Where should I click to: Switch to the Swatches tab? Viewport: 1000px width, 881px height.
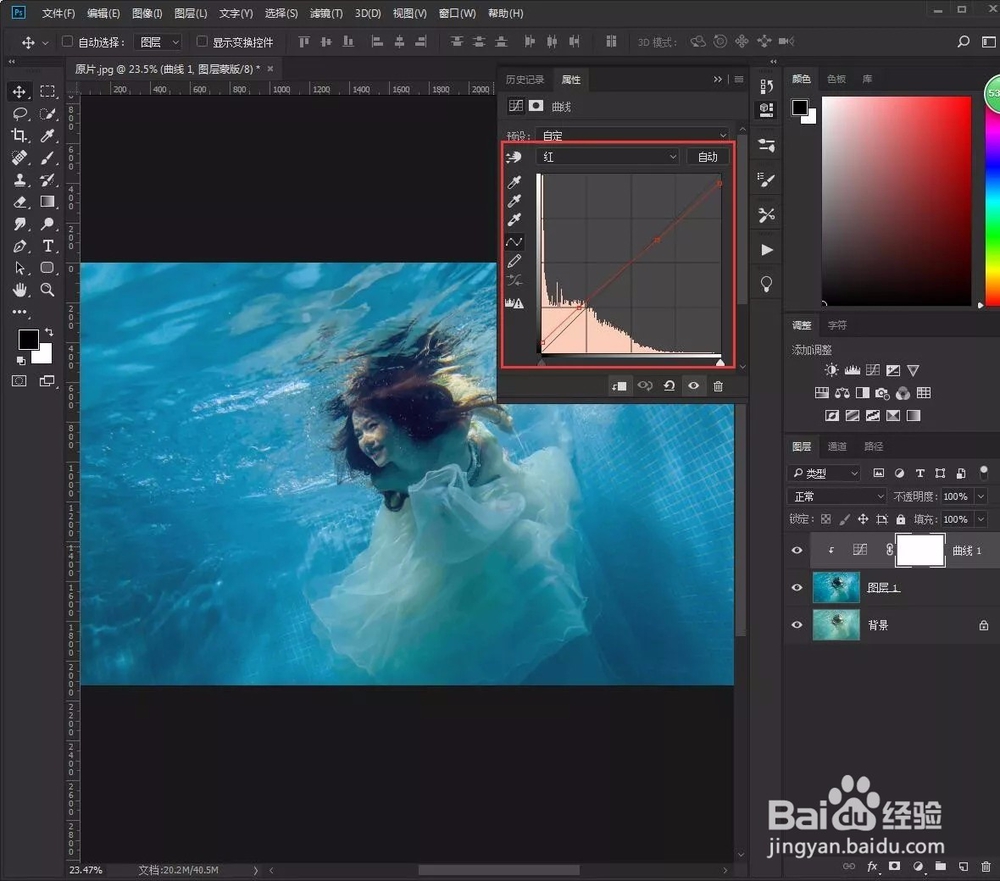(836, 79)
